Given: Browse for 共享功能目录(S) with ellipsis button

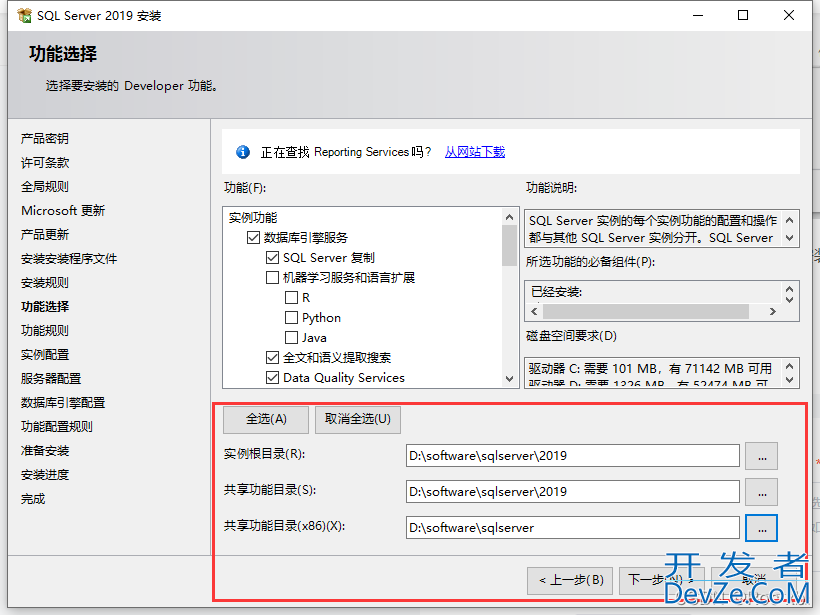Looking at the screenshot, I should 761,492.
